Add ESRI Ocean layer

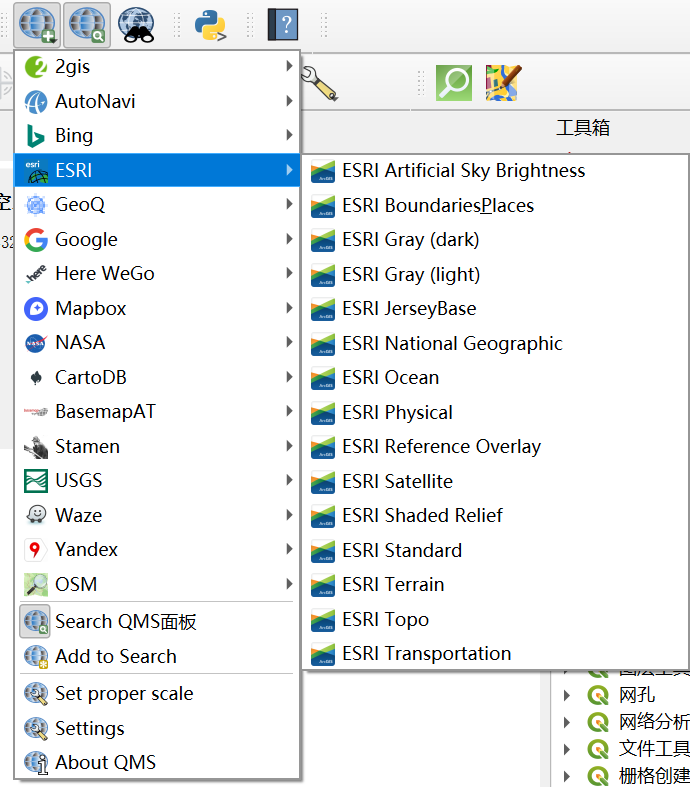[x=495, y=378]
